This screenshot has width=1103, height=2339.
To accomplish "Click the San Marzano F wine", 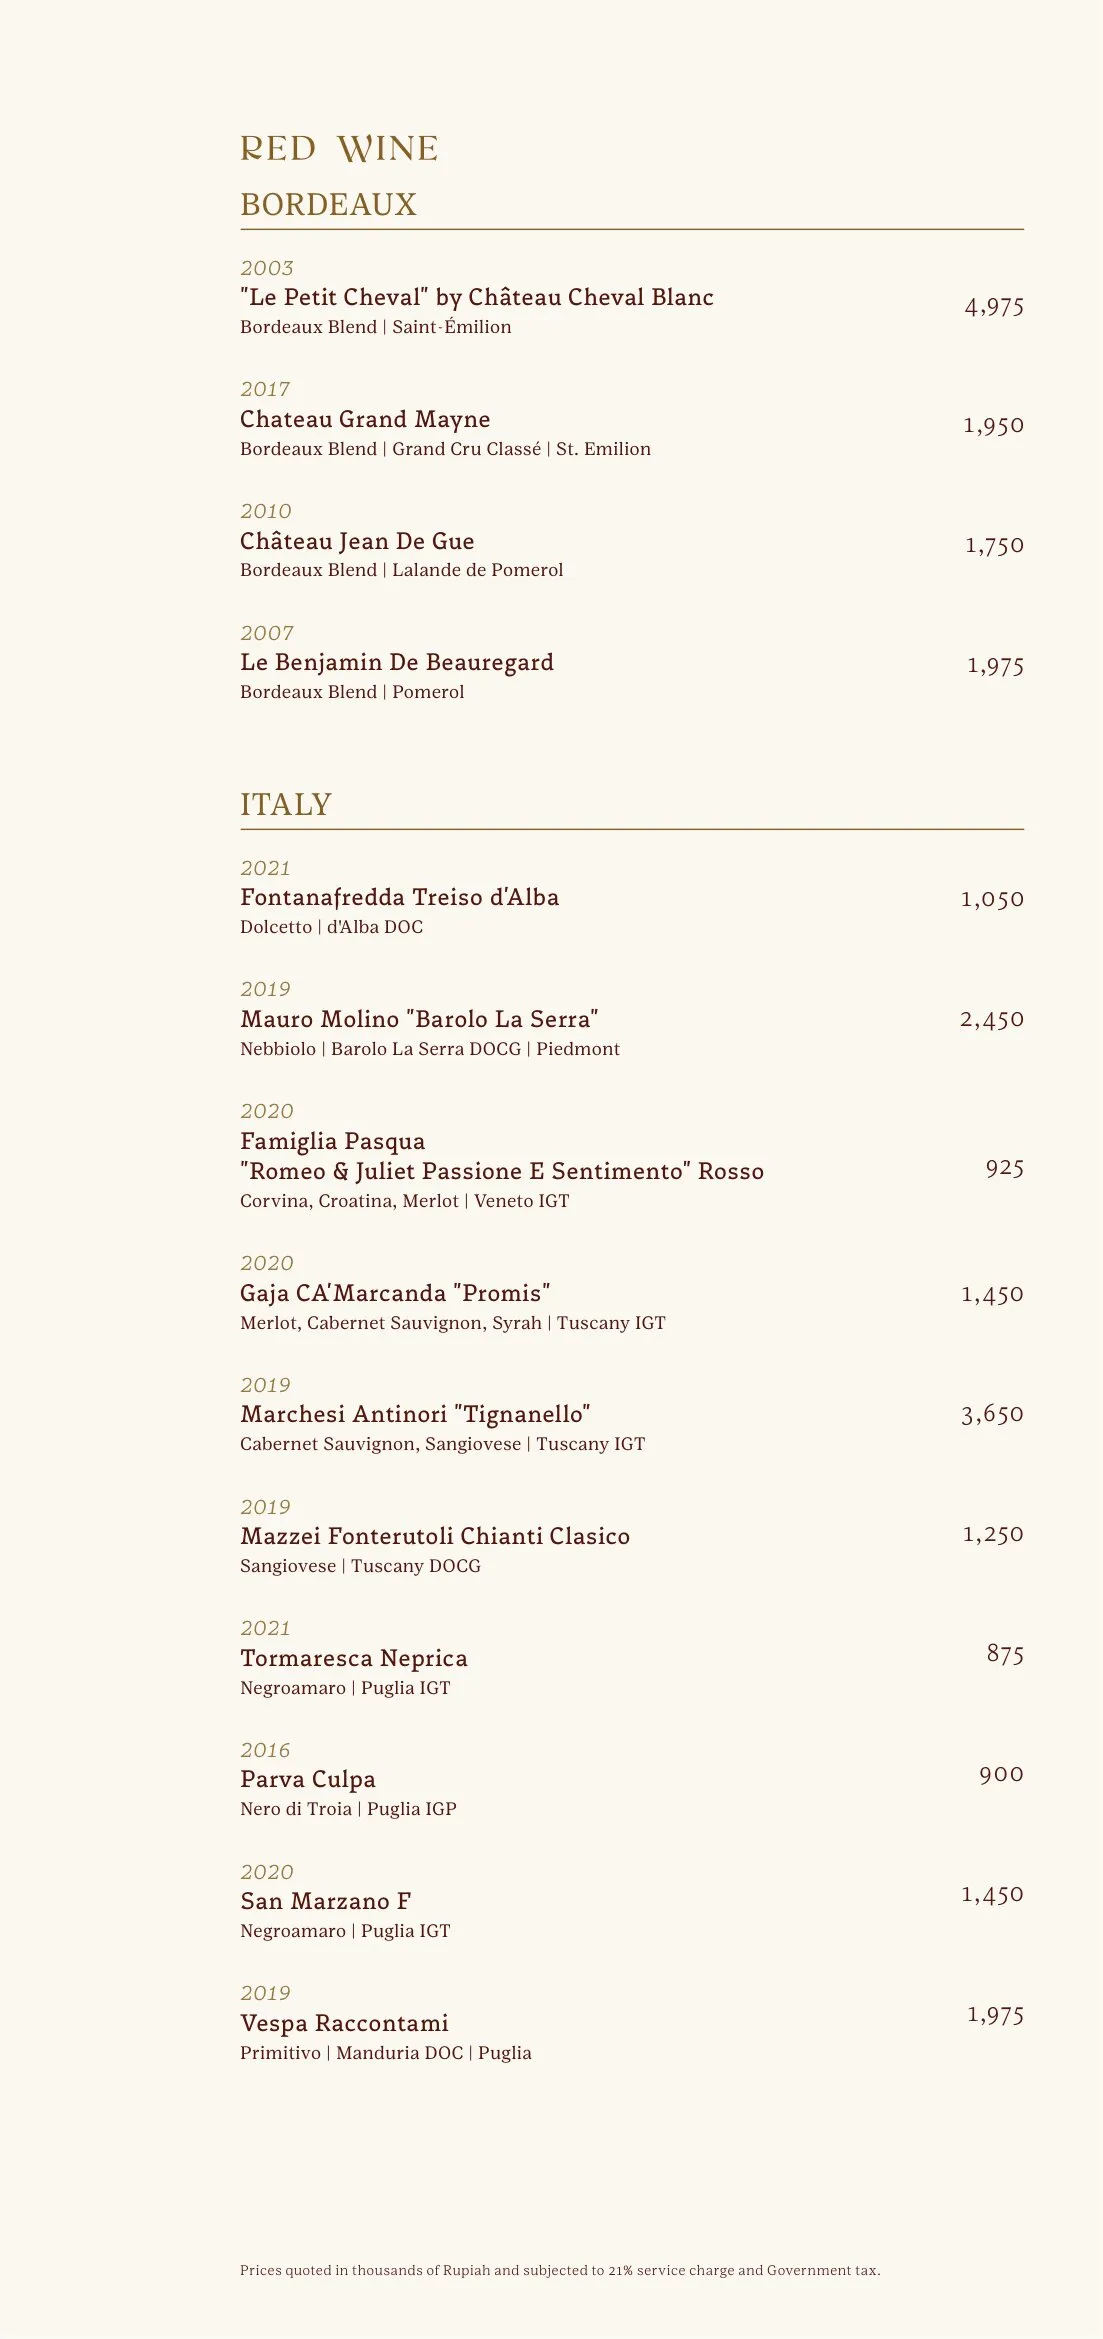I will [x=325, y=1901].
